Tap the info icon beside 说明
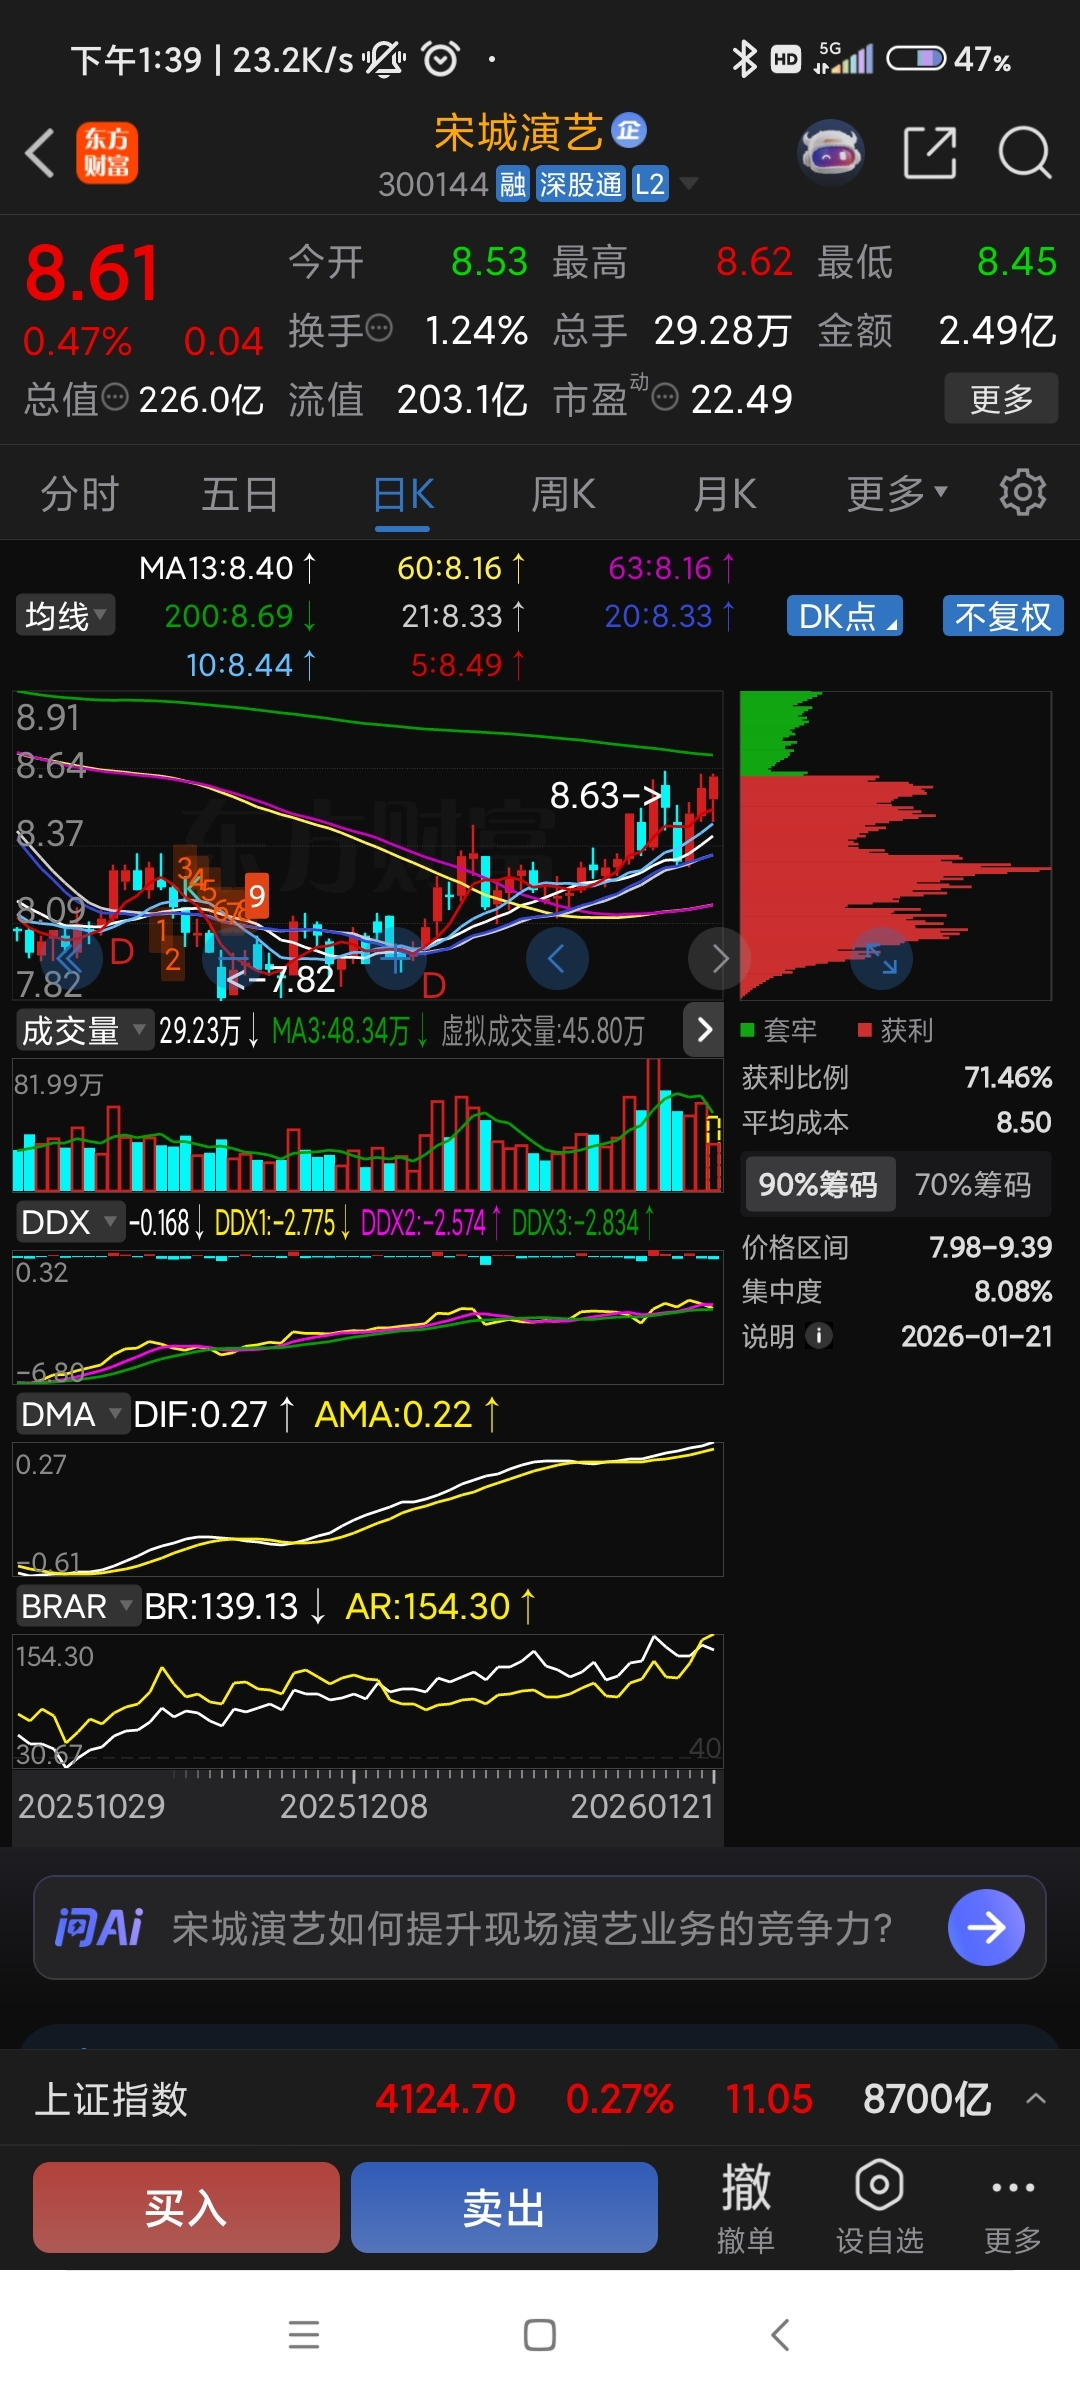Image resolution: width=1080 pixels, height=2400 pixels. [819, 1335]
